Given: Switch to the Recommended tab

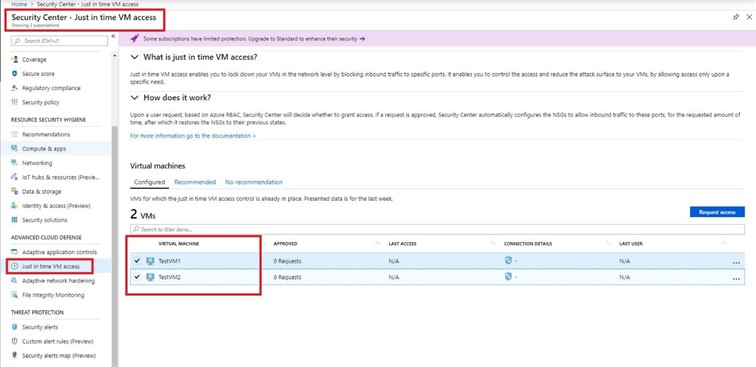Looking at the screenshot, I should [195, 182].
